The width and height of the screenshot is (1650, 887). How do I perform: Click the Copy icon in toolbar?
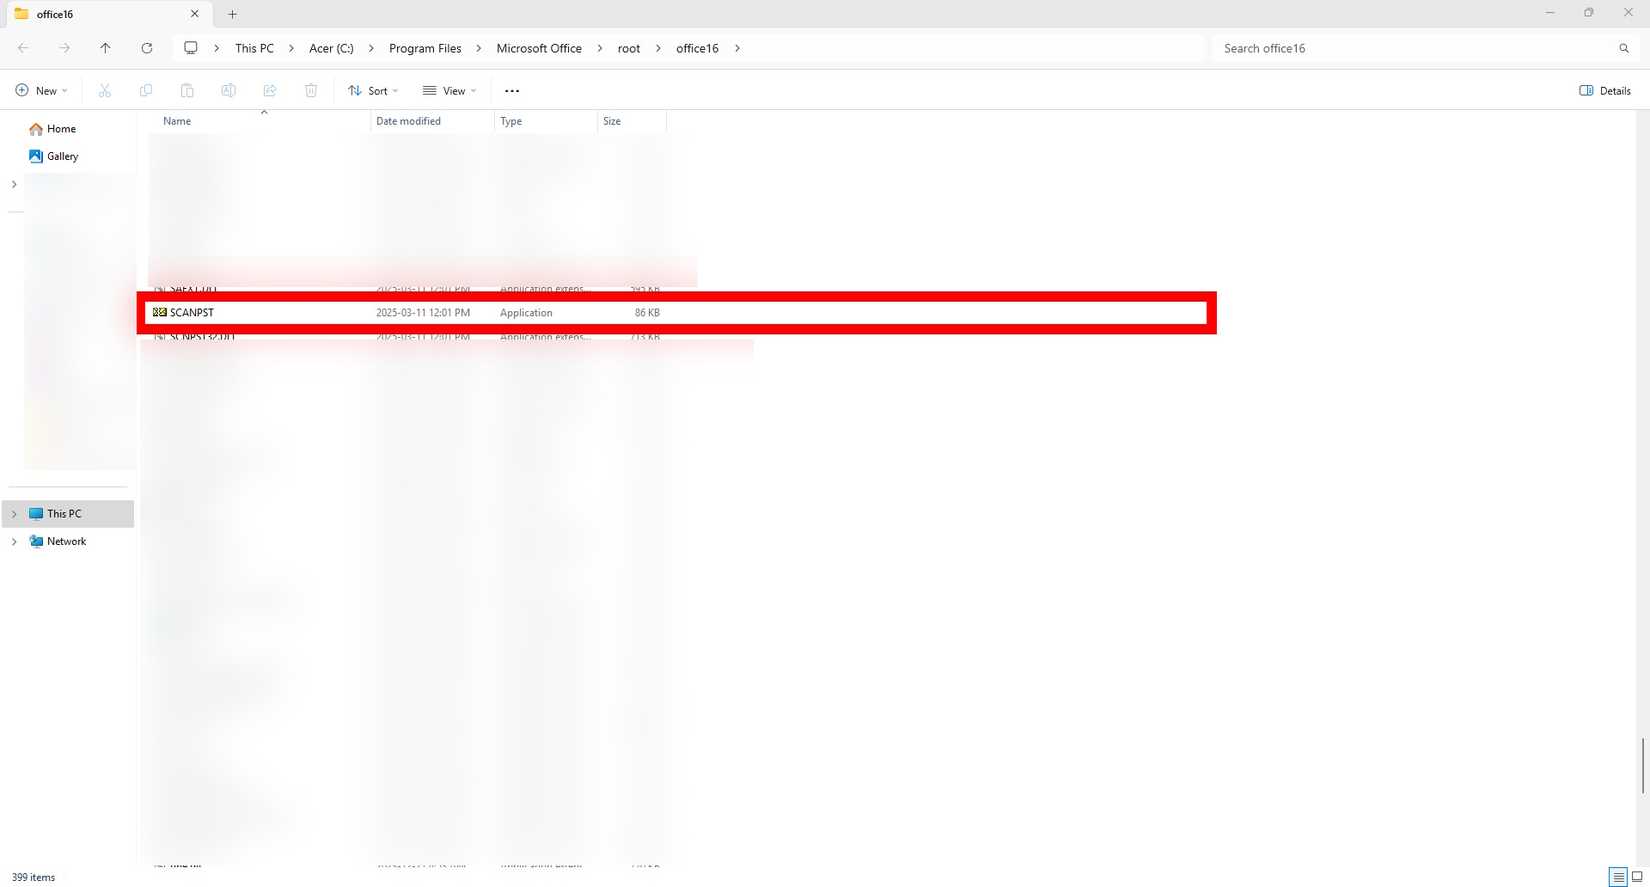[146, 91]
